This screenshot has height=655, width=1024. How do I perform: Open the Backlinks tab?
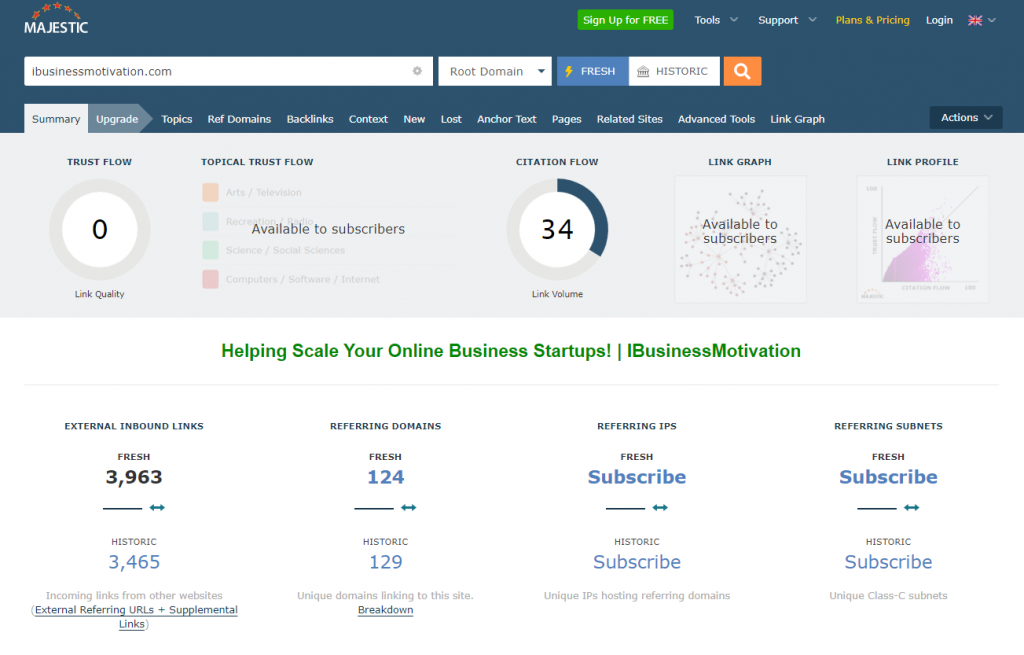pyautogui.click(x=310, y=119)
